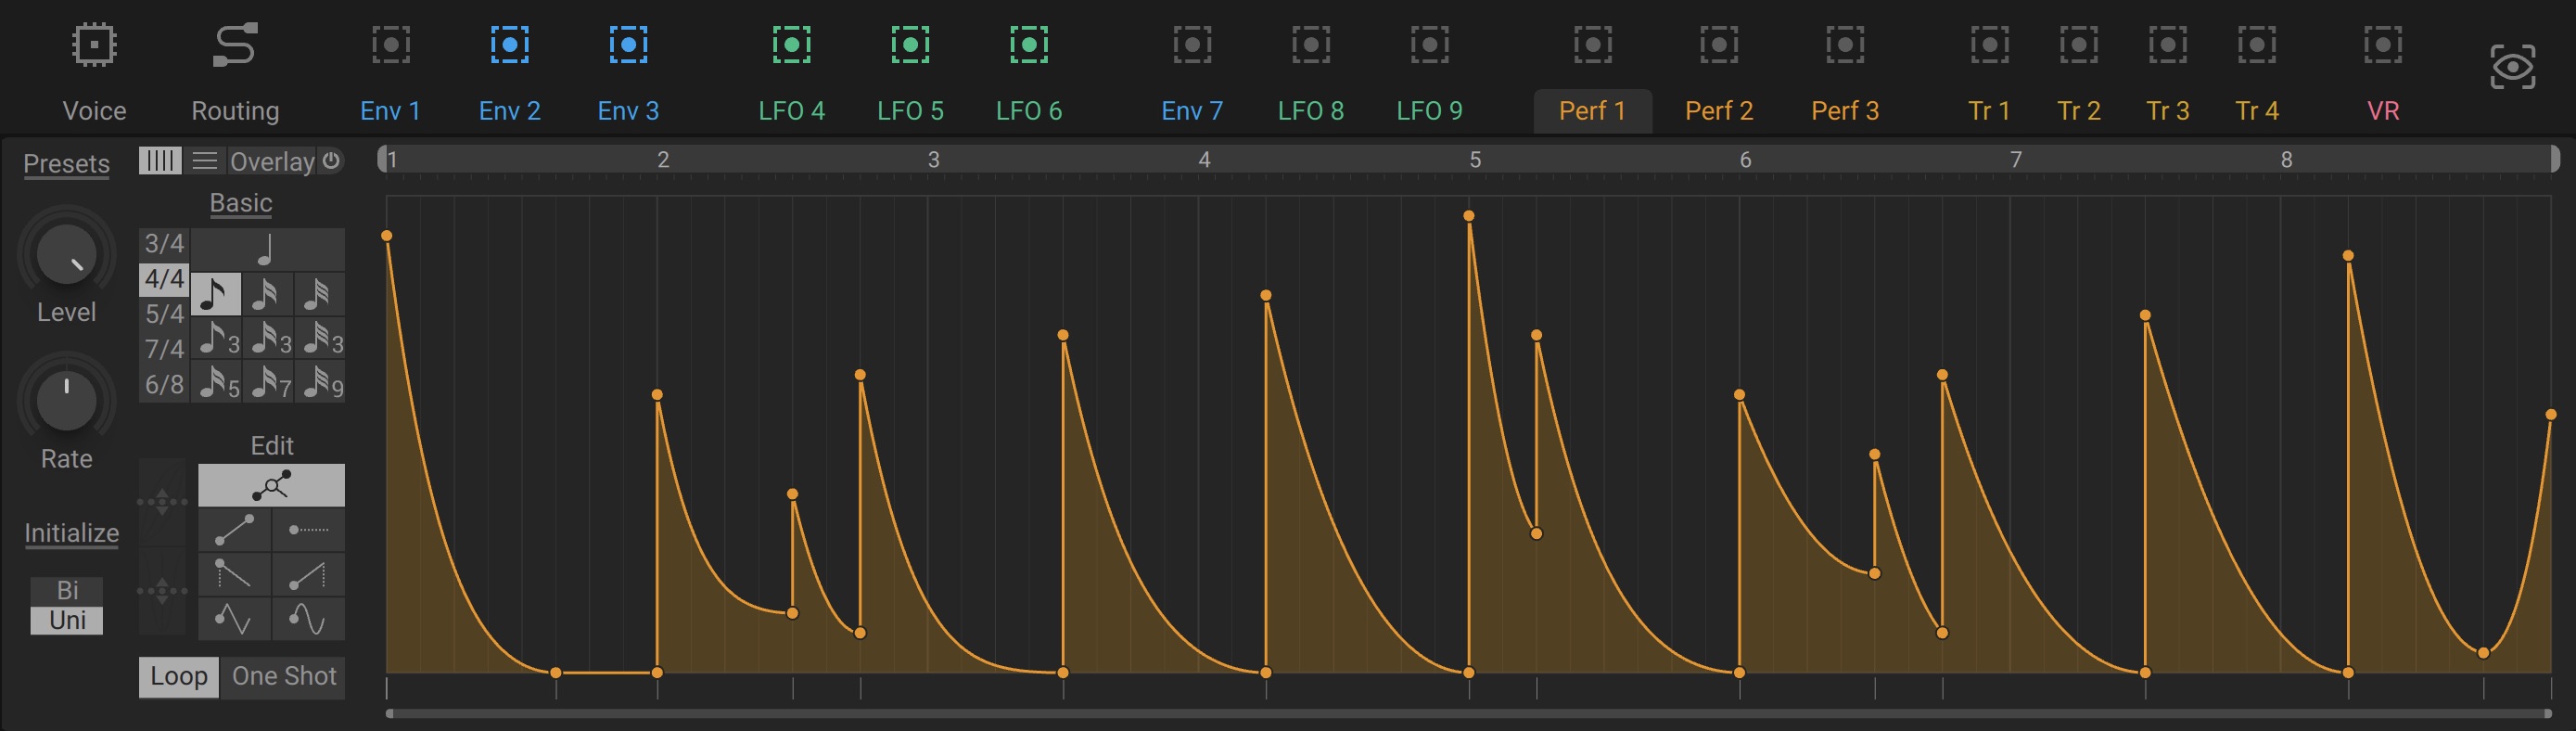
Task: Open the Routing tab
Action: (x=235, y=68)
